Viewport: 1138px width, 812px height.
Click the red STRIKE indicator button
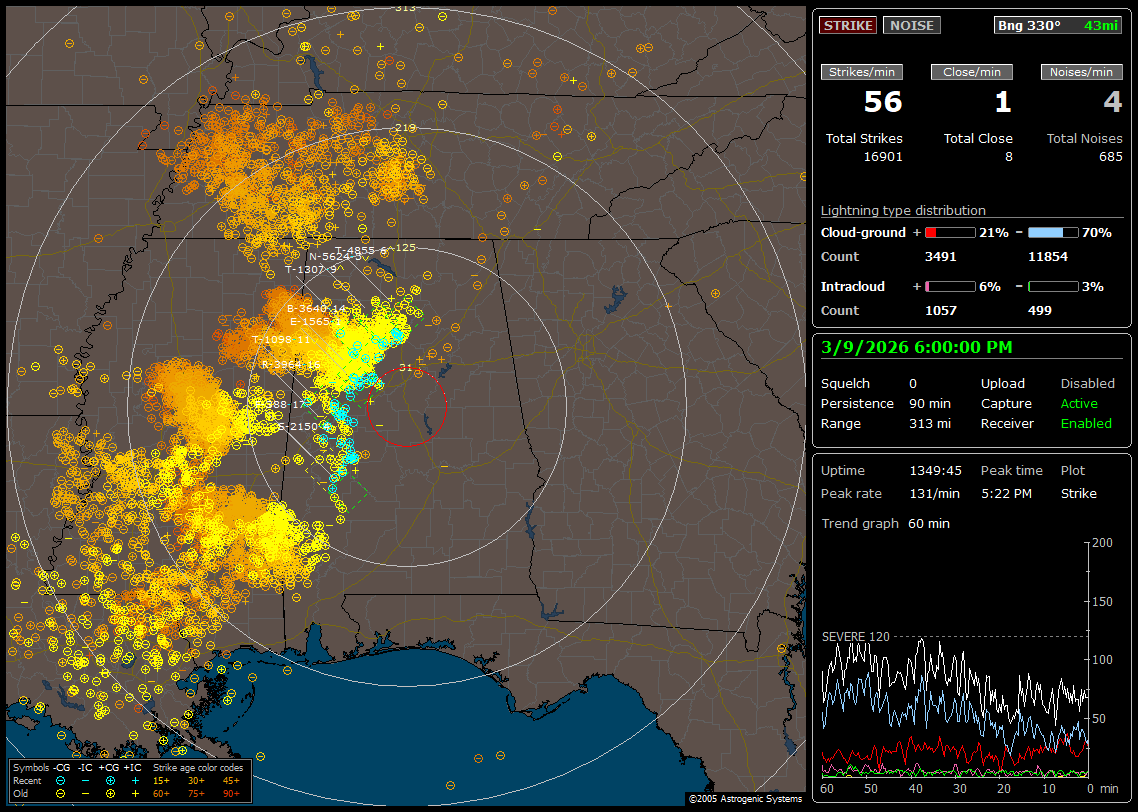point(848,25)
